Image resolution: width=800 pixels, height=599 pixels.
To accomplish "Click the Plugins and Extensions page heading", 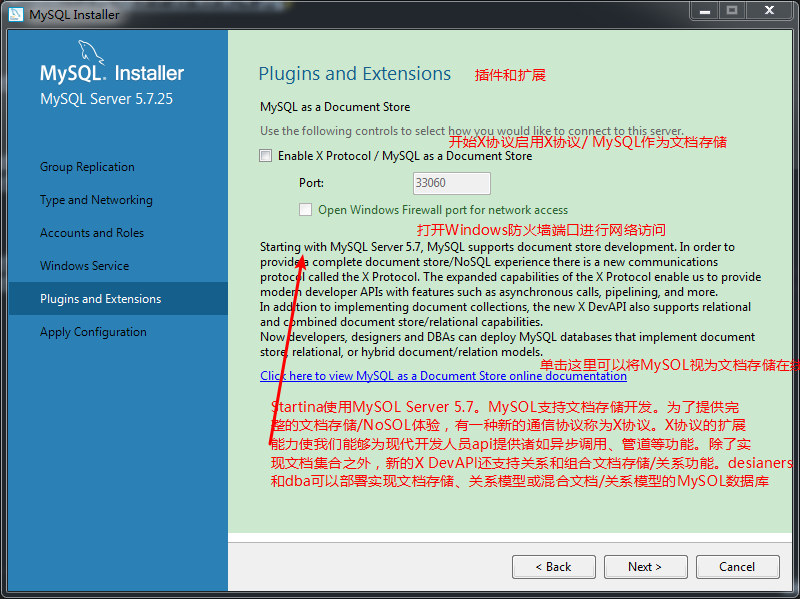I will [354, 74].
